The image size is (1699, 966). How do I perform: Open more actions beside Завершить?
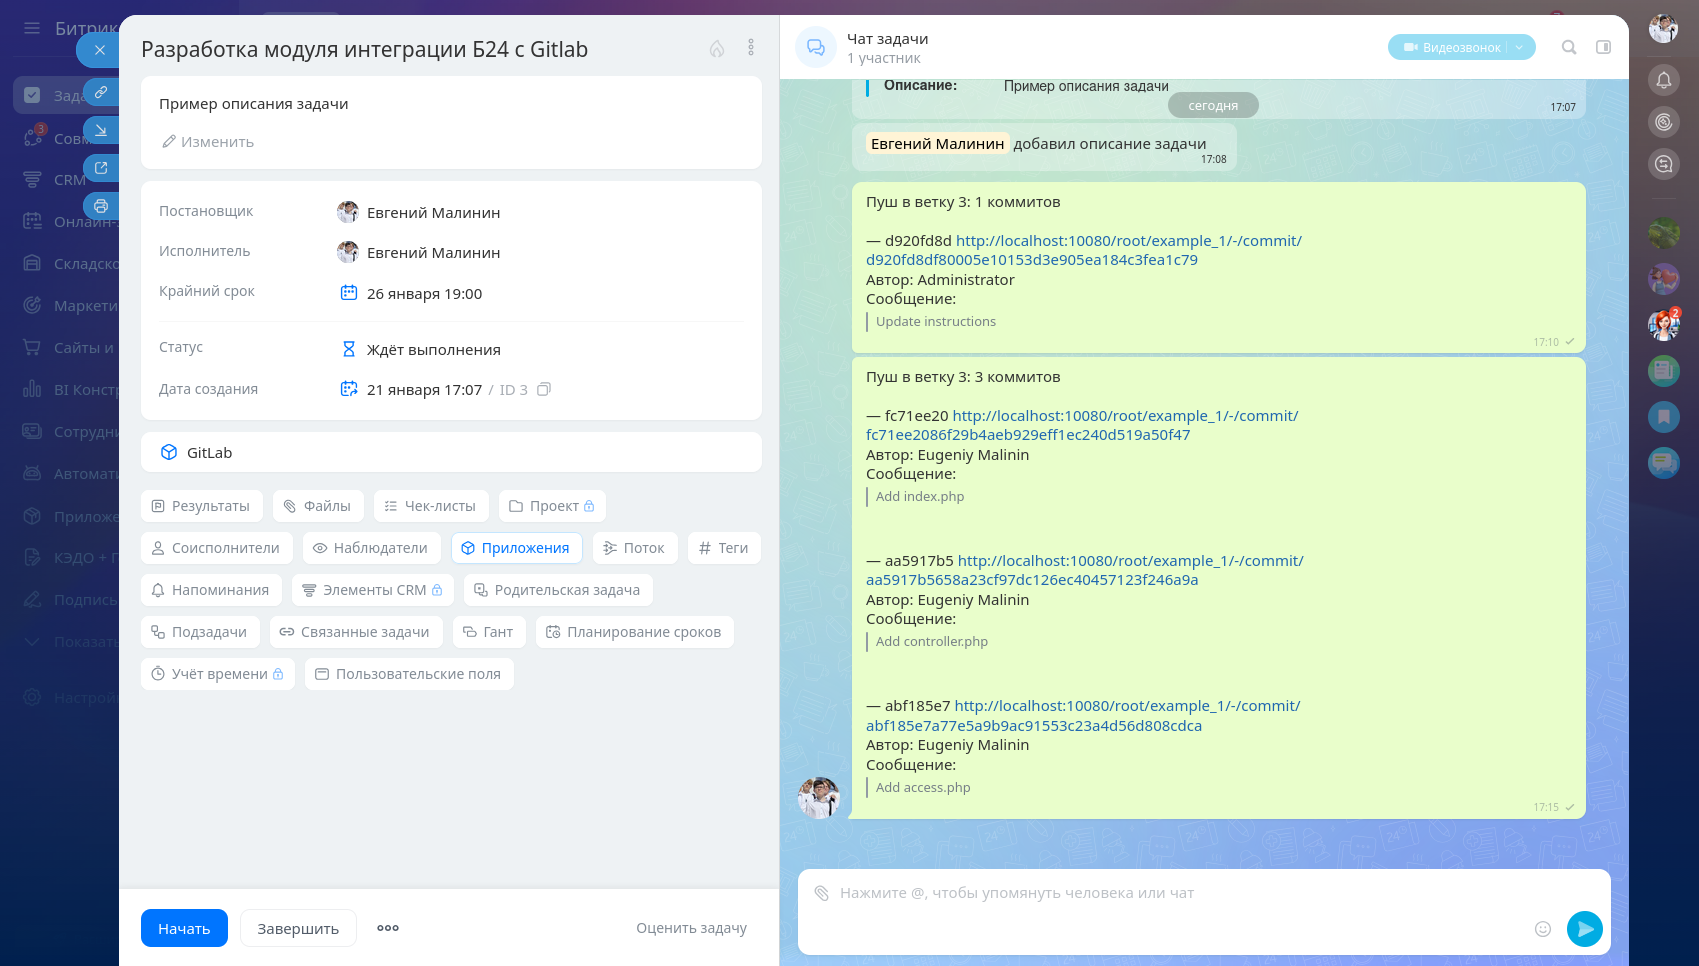[388, 928]
